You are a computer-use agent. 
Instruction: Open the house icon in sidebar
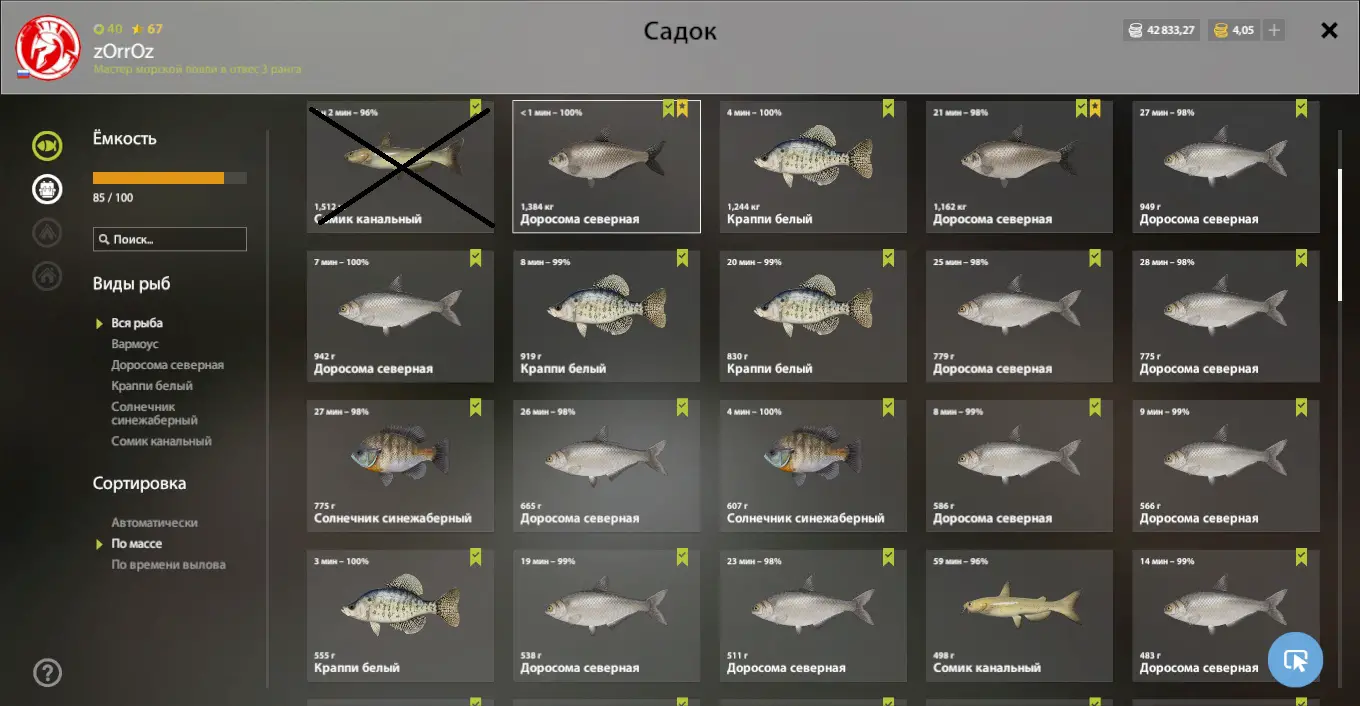[47, 275]
